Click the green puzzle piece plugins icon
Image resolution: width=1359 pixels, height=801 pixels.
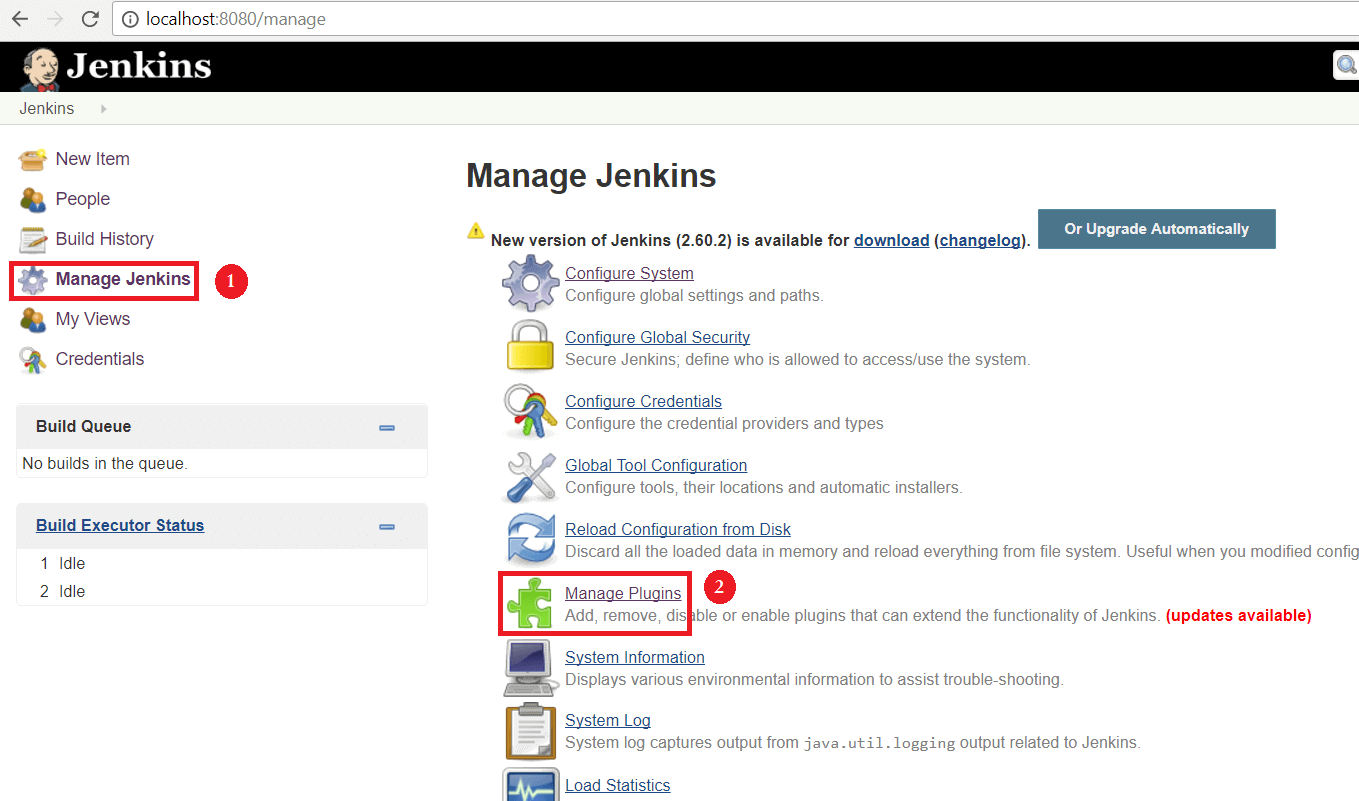(x=530, y=603)
